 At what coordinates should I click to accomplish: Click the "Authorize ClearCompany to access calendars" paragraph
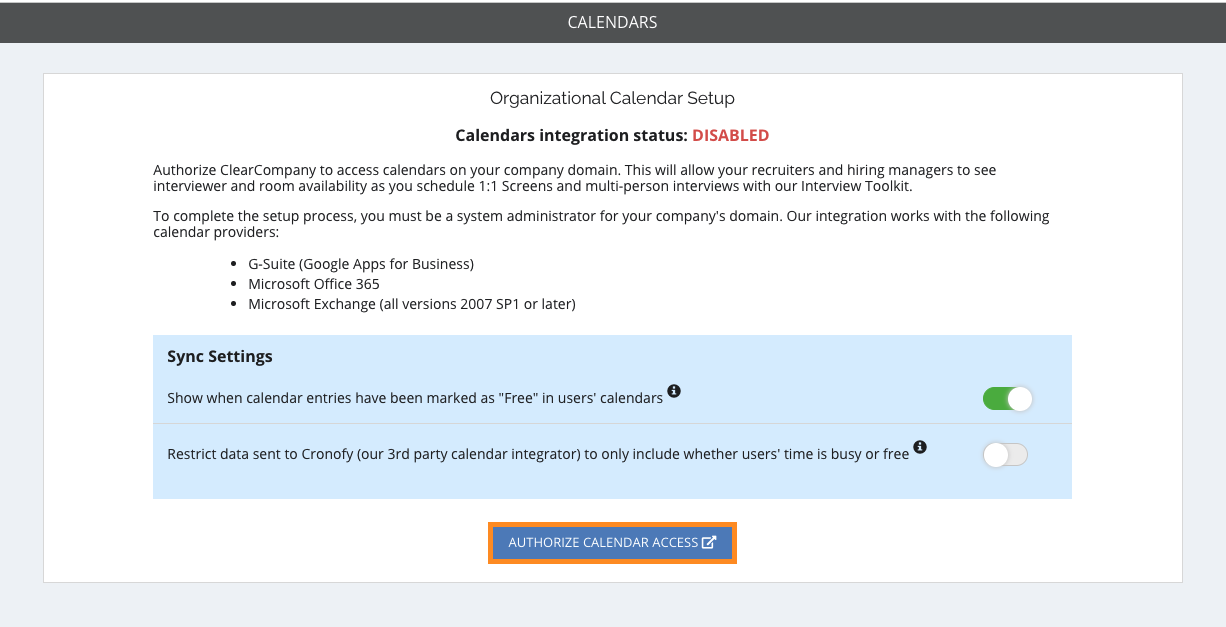point(574,178)
